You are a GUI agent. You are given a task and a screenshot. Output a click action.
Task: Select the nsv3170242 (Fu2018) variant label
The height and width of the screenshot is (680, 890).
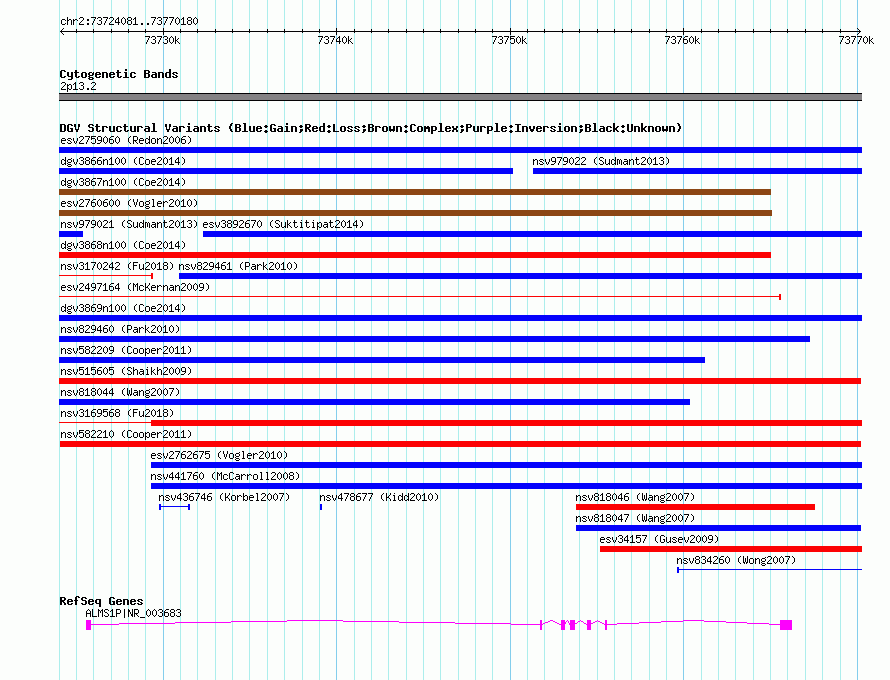[117, 266]
